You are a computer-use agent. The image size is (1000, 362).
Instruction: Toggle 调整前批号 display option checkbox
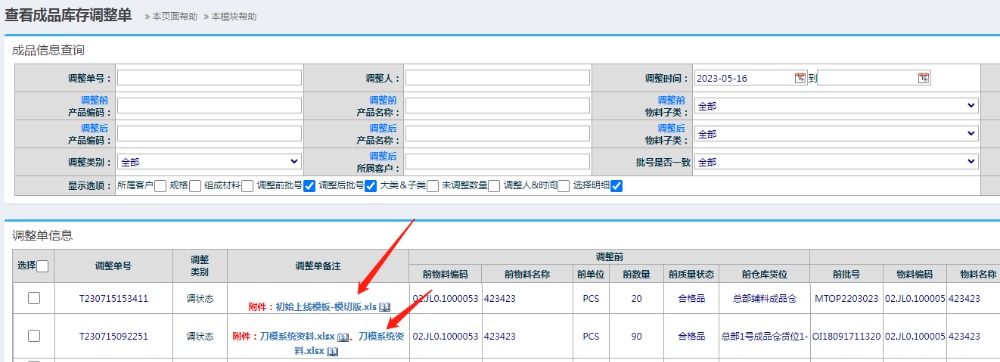pos(309,186)
